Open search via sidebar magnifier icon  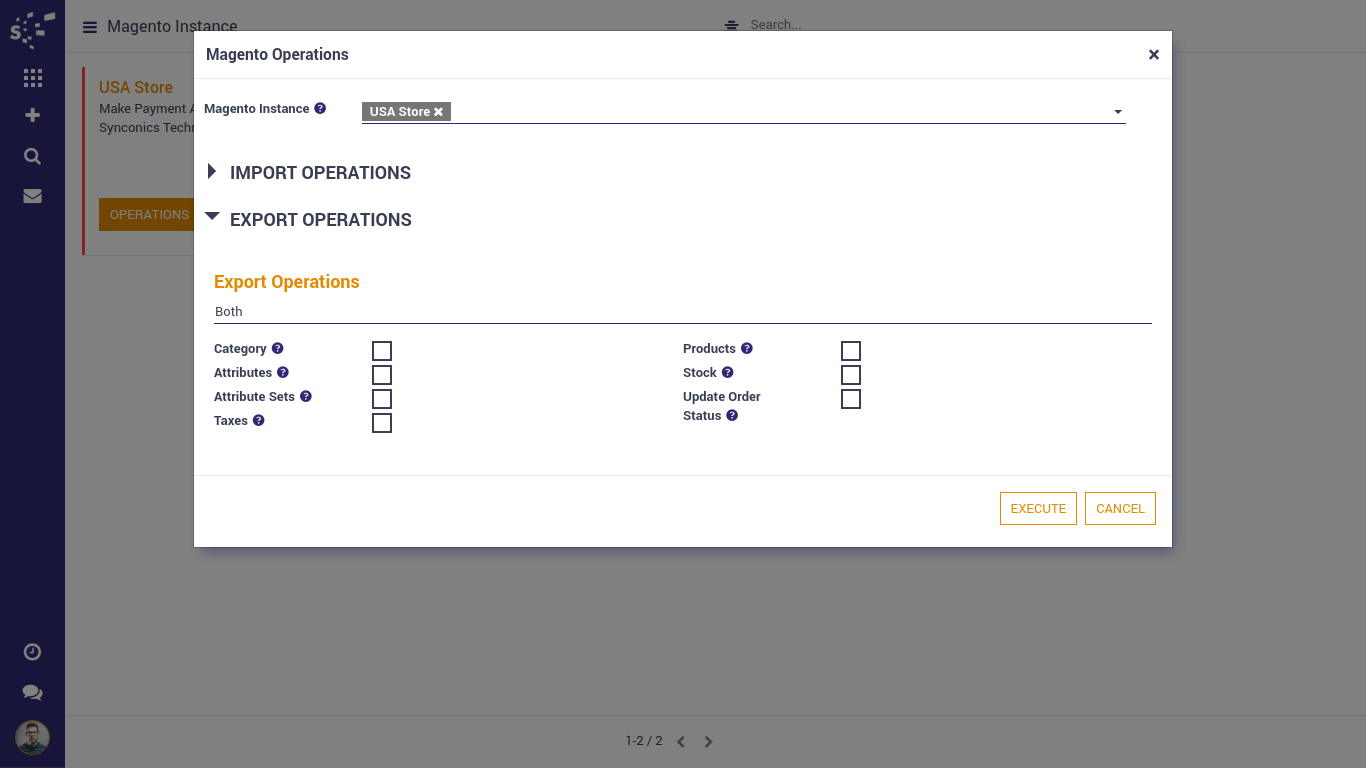(32, 156)
